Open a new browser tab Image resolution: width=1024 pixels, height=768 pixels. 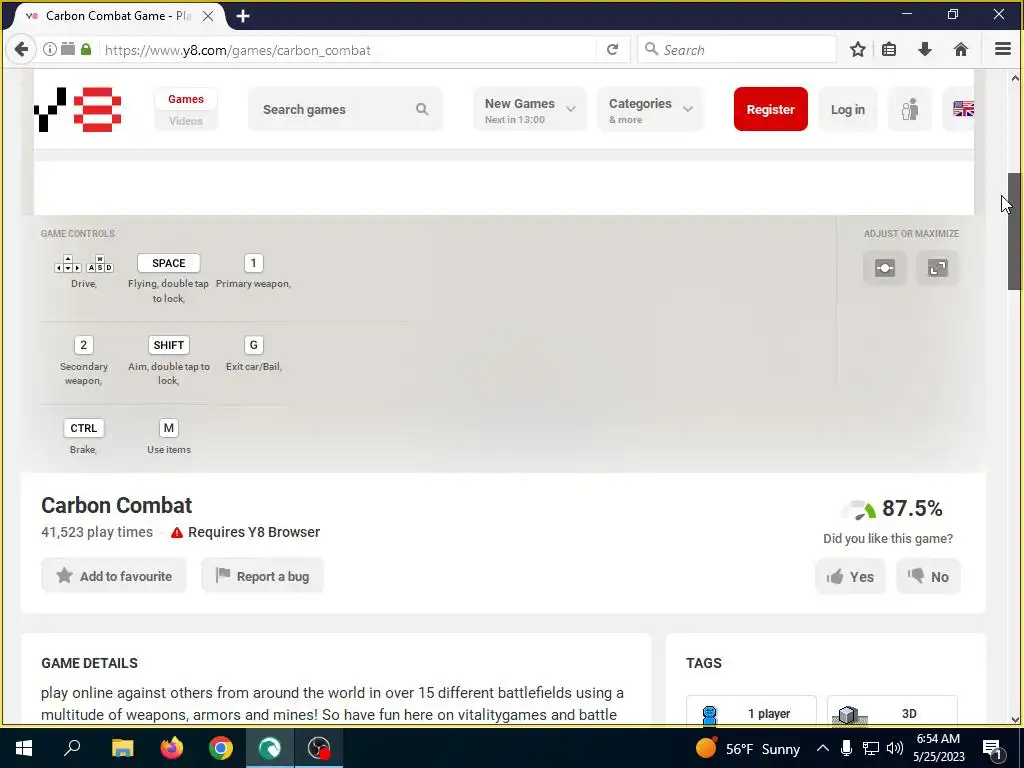point(243,16)
